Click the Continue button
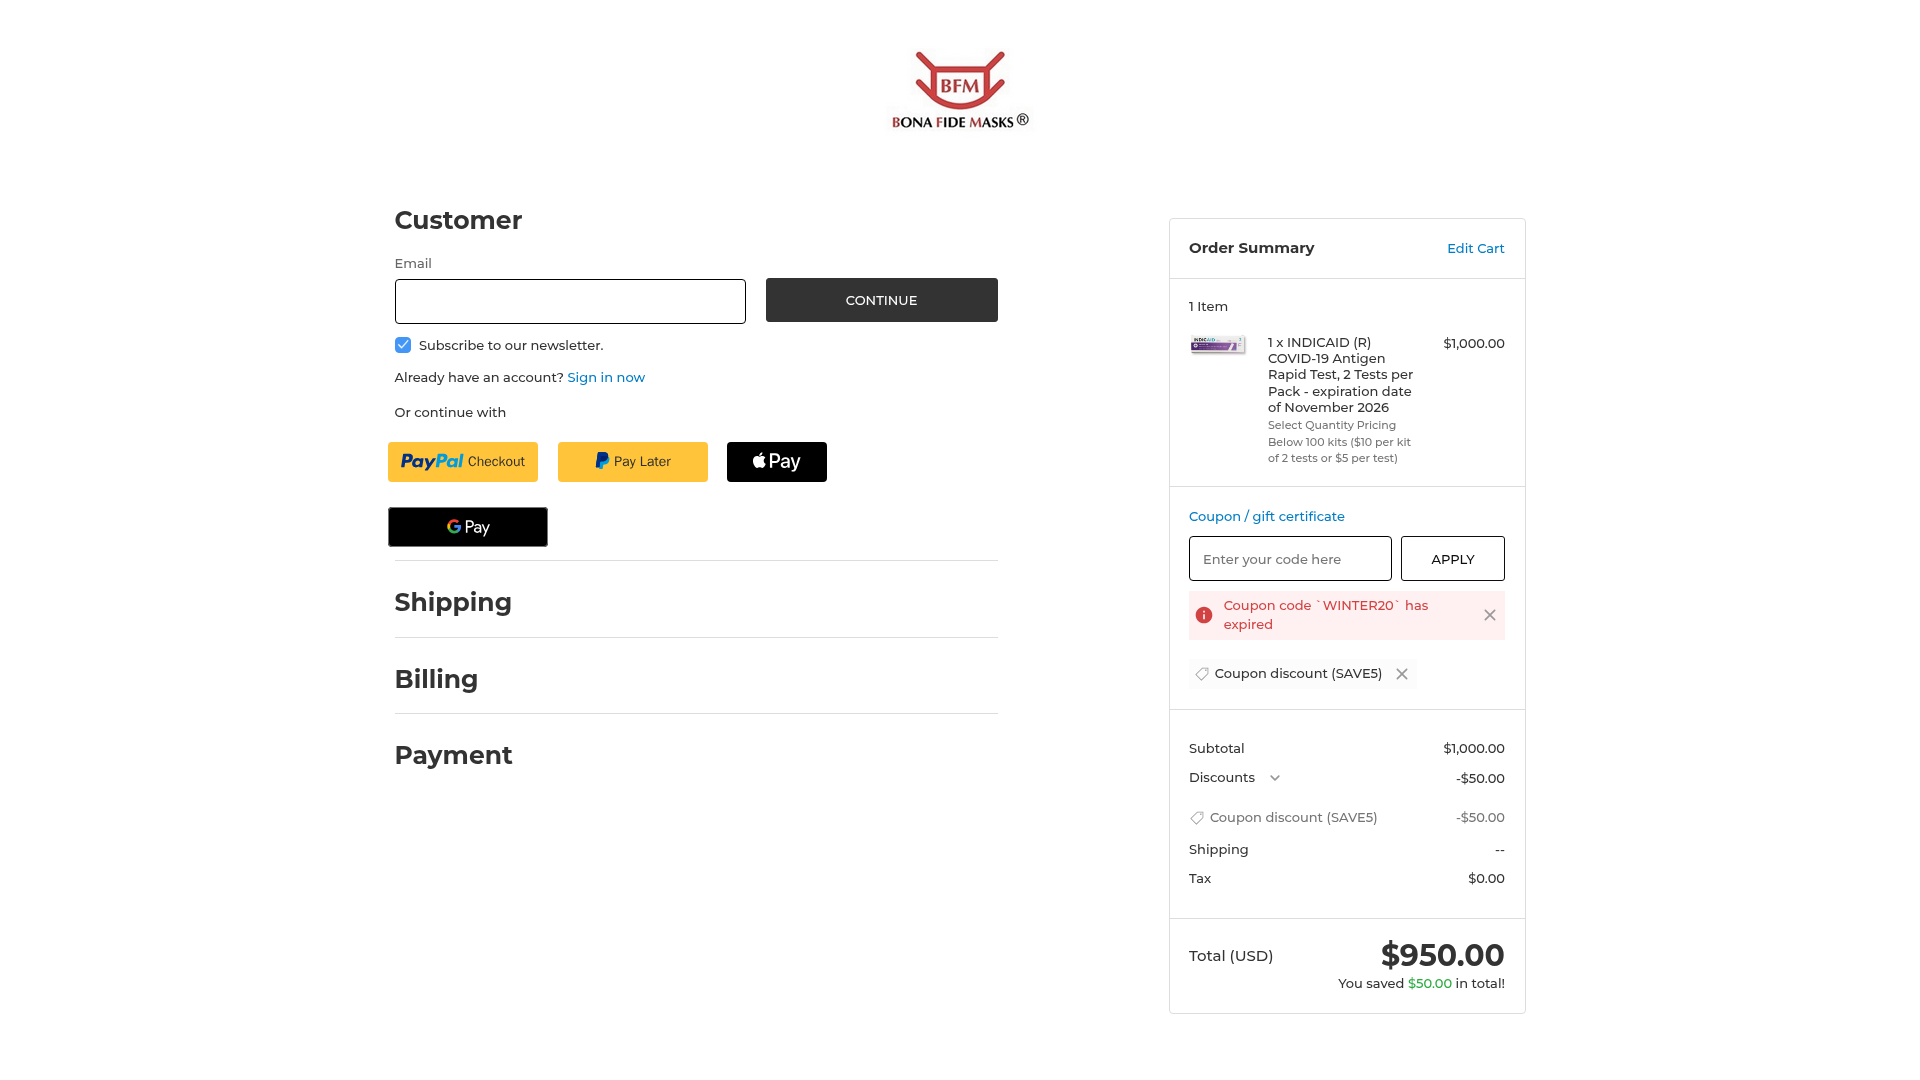Image resolution: width=1920 pixels, height=1080 pixels. pos(881,300)
